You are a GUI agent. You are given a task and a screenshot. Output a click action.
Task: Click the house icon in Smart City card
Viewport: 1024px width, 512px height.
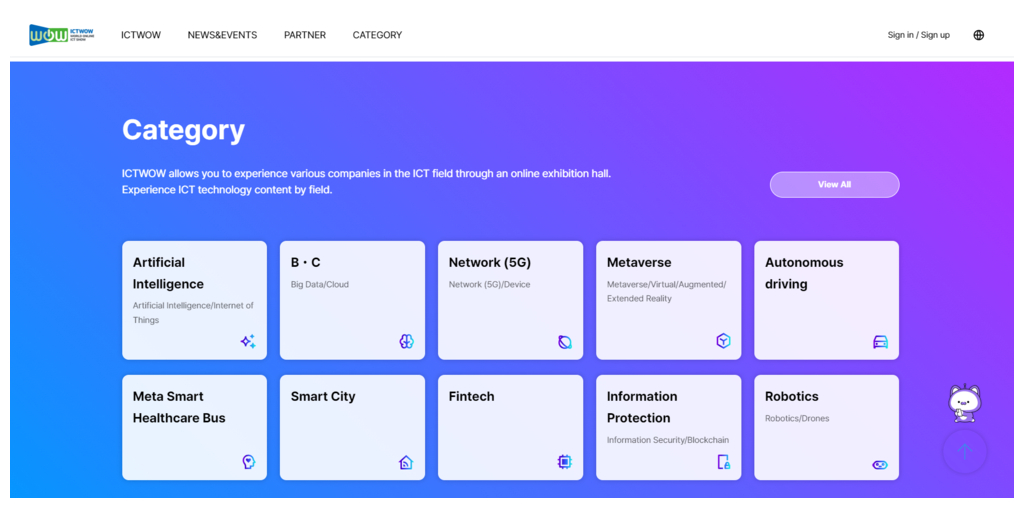pos(406,462)
